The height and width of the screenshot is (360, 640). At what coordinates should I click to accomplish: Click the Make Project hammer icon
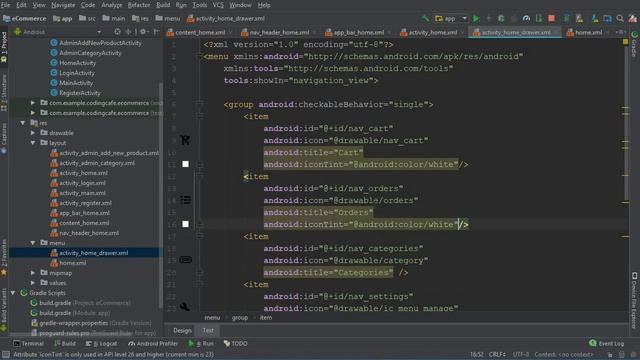(x=425, y=18)
